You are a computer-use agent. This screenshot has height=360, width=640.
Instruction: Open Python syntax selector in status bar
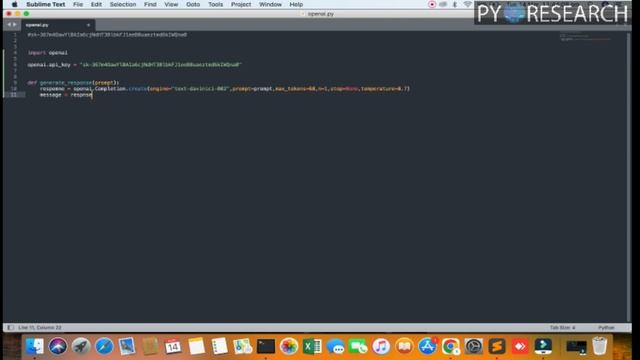click(x=606, y=327)
